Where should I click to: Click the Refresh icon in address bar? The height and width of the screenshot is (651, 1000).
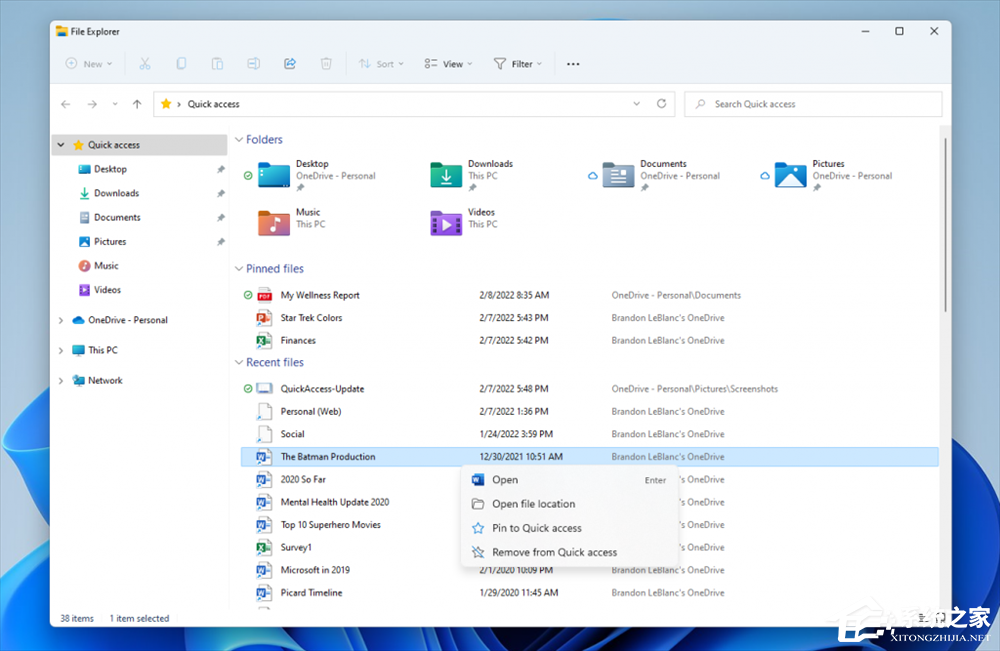pos(661,104)
